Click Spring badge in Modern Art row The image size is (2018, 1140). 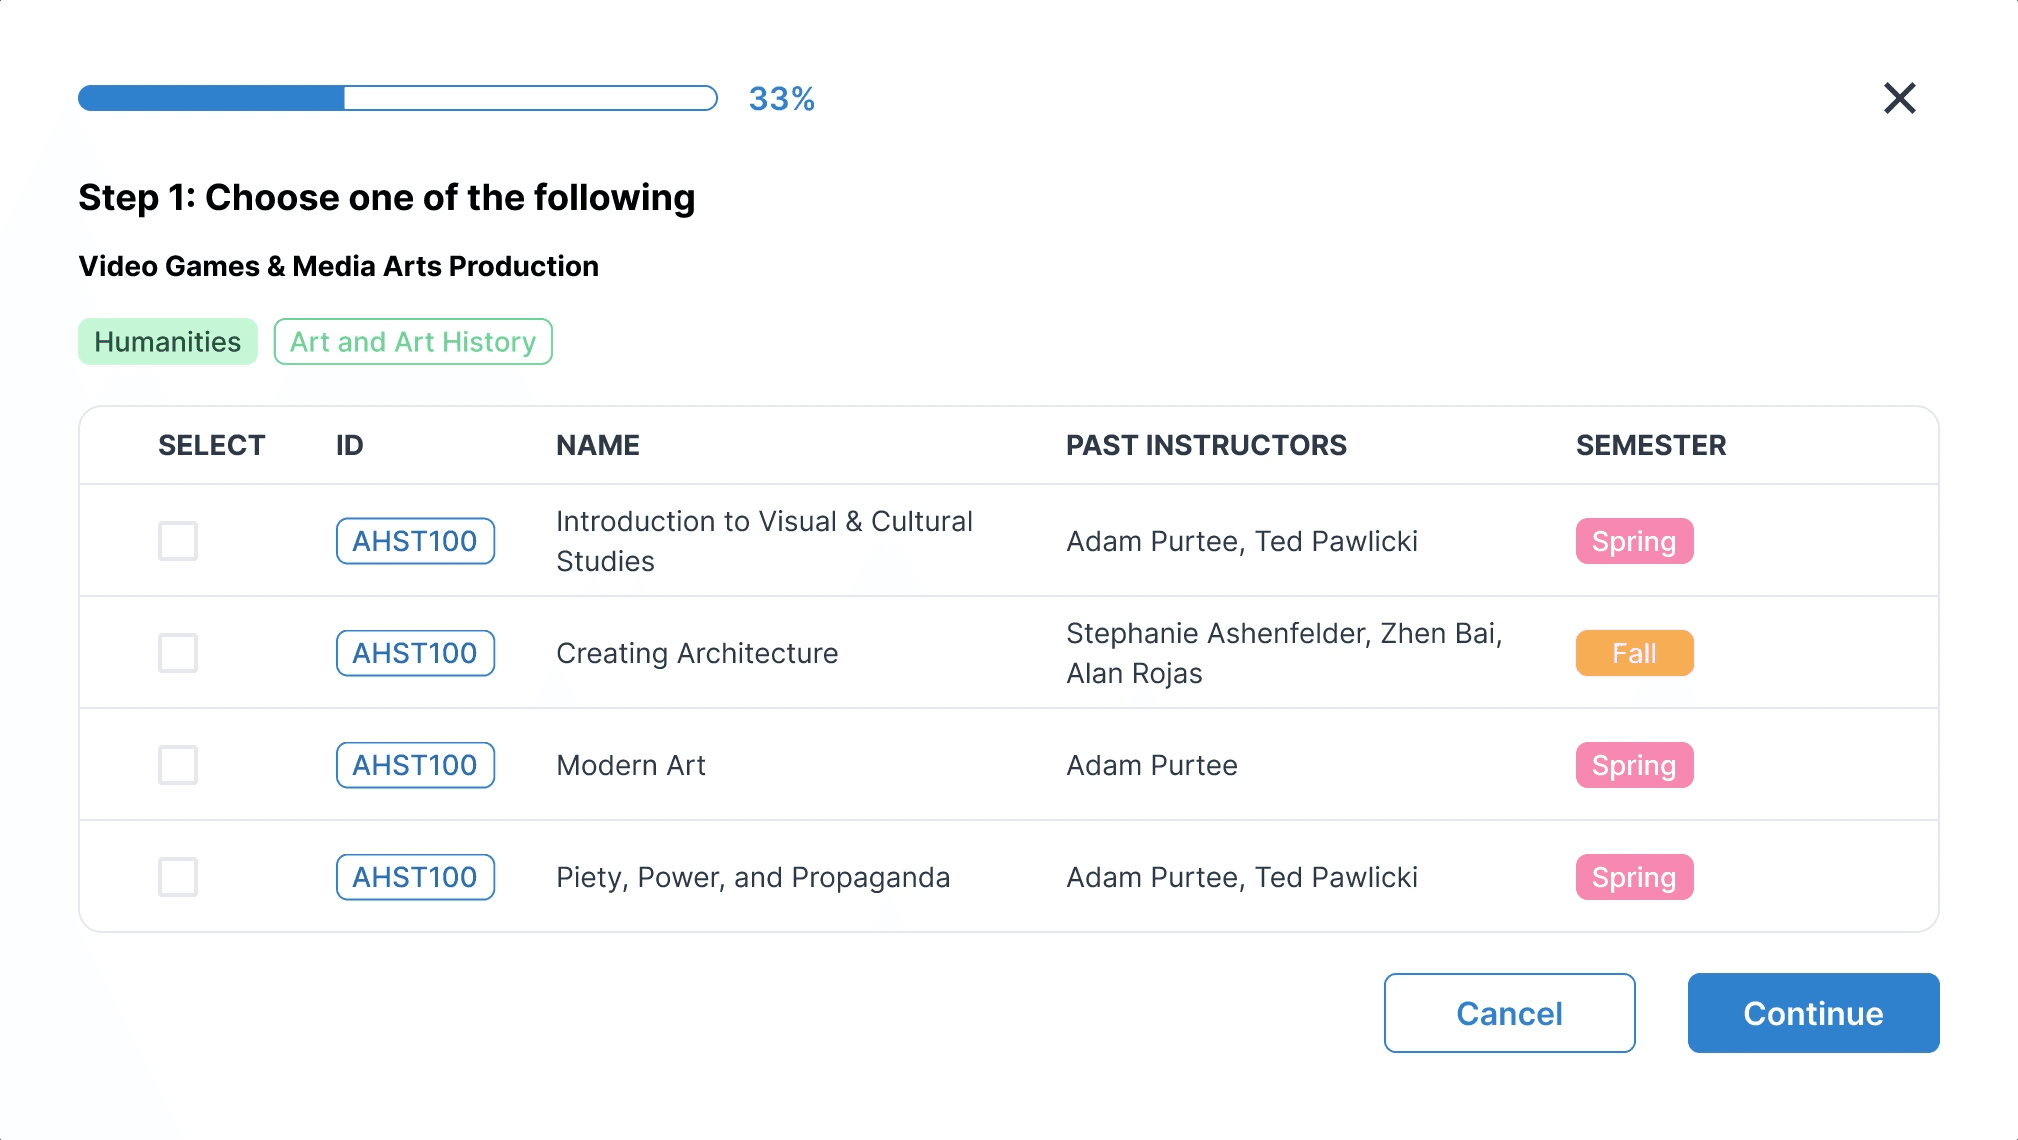click(x=1634, y=765)
